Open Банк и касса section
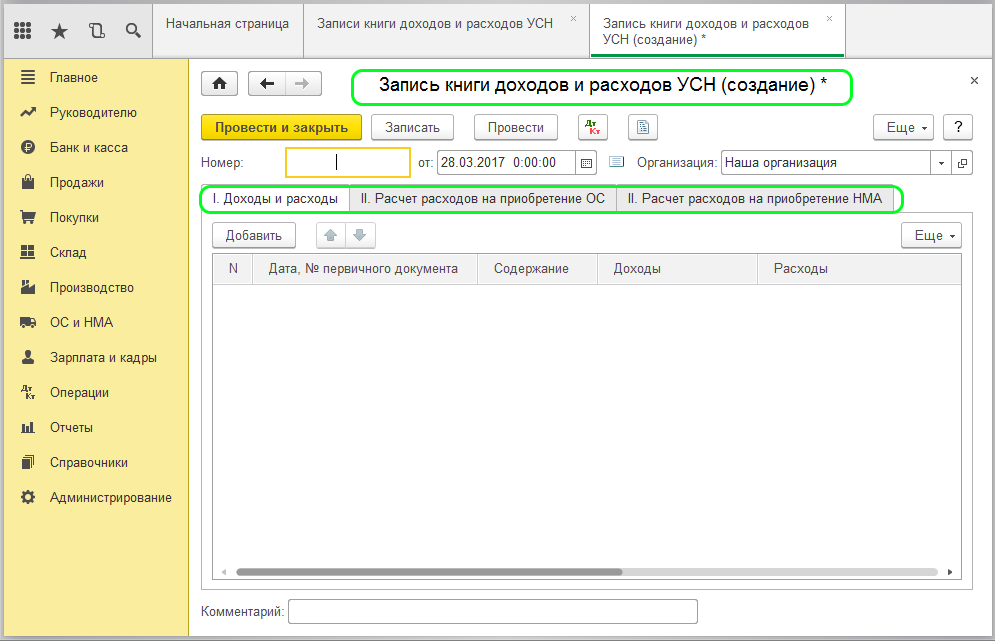The image size is (995, 641). point(88,148)
